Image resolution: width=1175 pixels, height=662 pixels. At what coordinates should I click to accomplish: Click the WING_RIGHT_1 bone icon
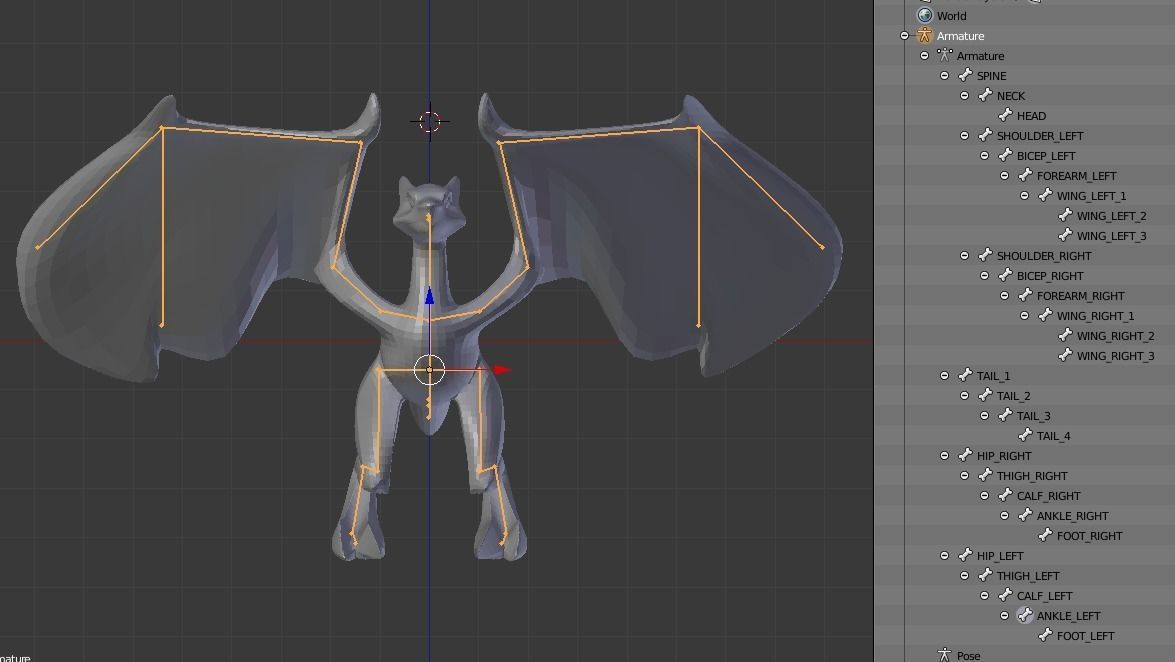tap(1045, 316)
